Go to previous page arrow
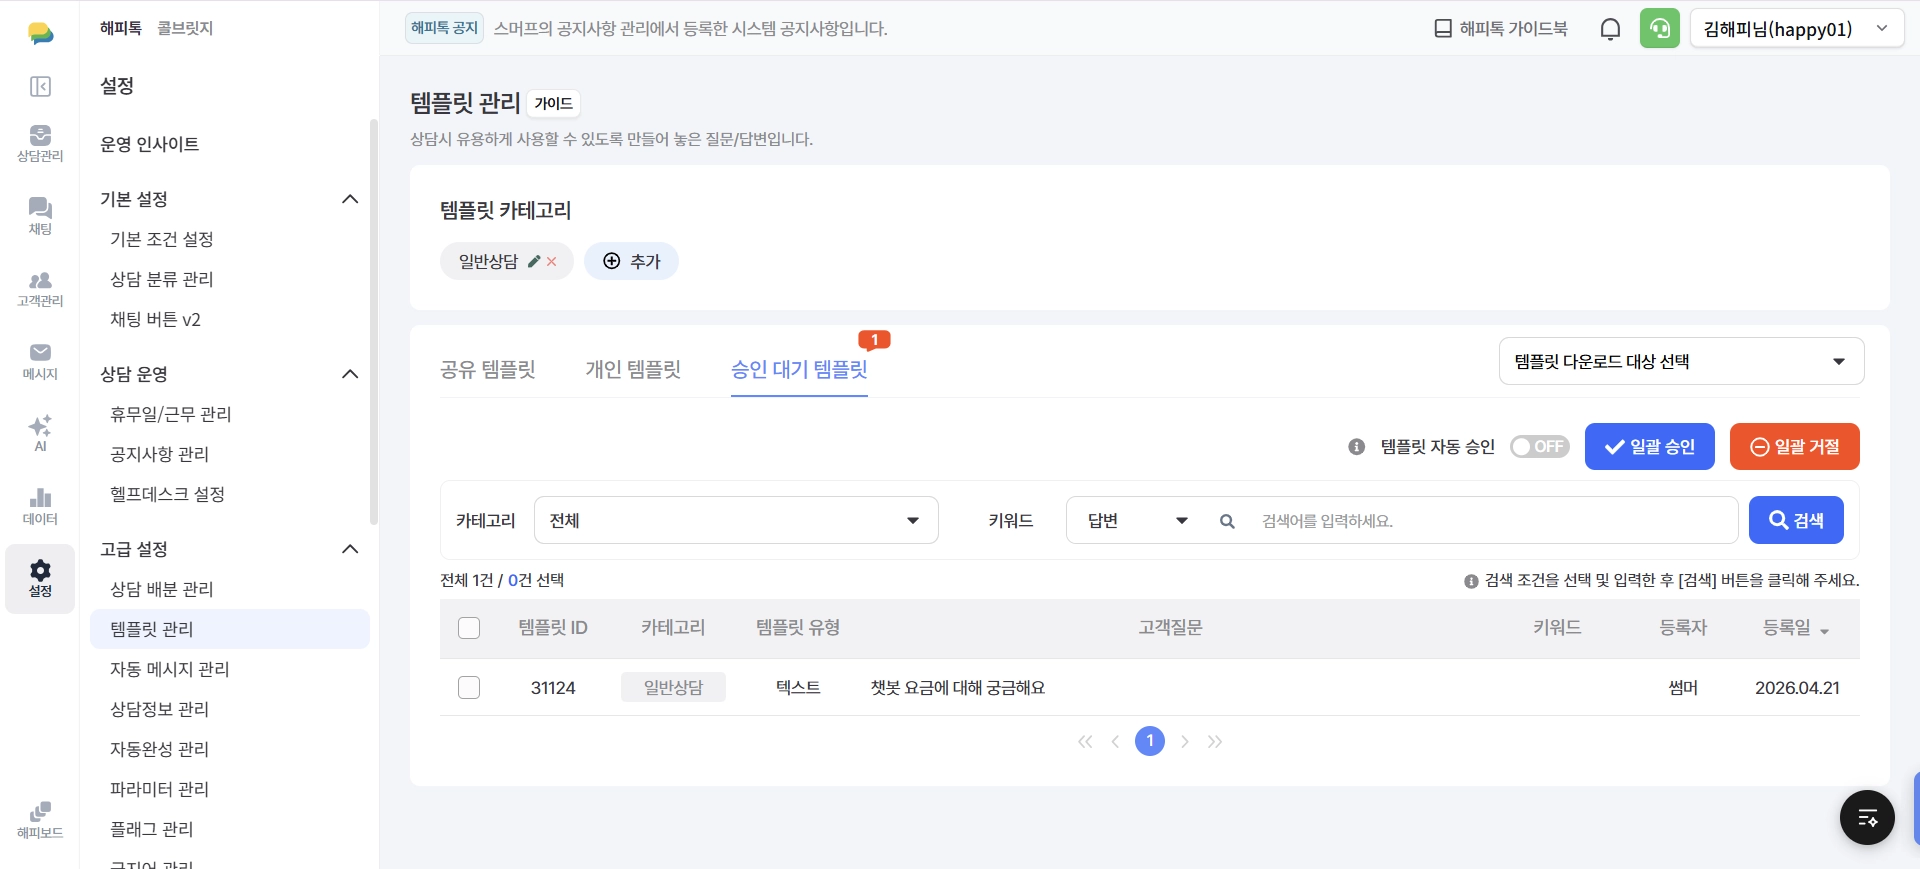The image size is (1920, 869). (x=1115, y=741)
